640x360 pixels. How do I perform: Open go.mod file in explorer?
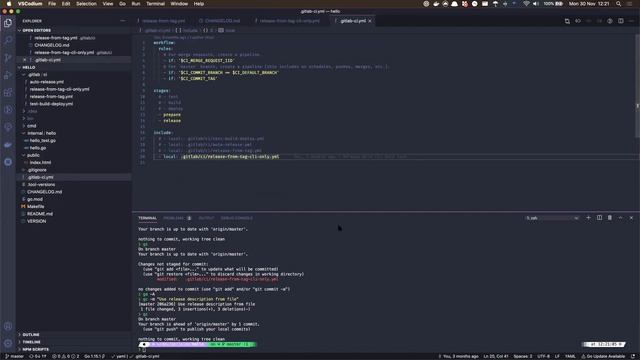pos(35,199)
